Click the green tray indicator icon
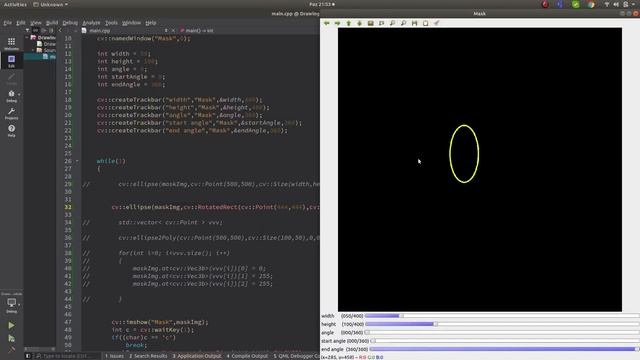The image size is (640, 360). click(576, 4)
